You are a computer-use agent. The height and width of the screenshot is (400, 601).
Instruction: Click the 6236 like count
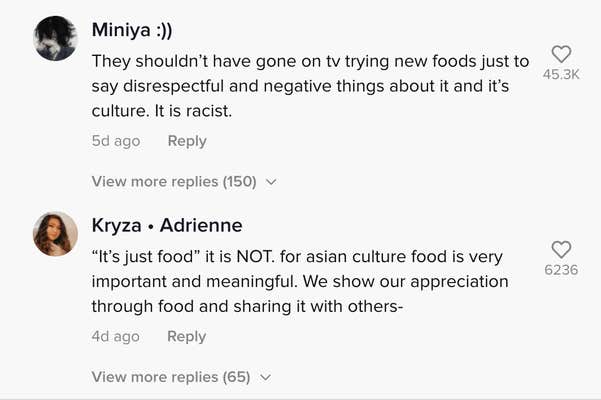561,270
